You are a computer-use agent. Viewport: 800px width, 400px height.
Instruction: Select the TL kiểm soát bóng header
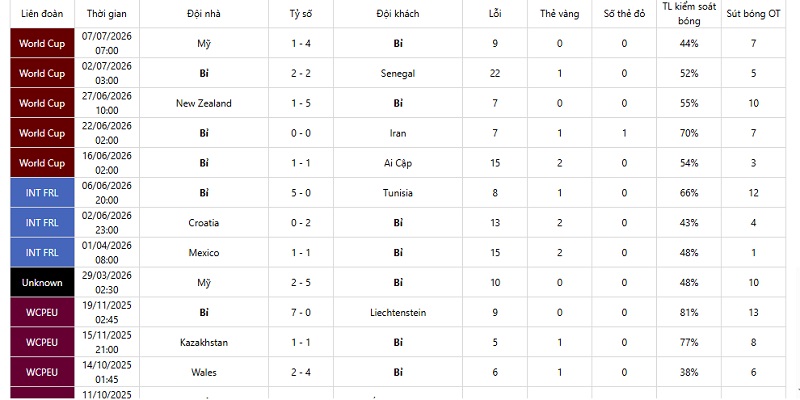pos(689,14)
